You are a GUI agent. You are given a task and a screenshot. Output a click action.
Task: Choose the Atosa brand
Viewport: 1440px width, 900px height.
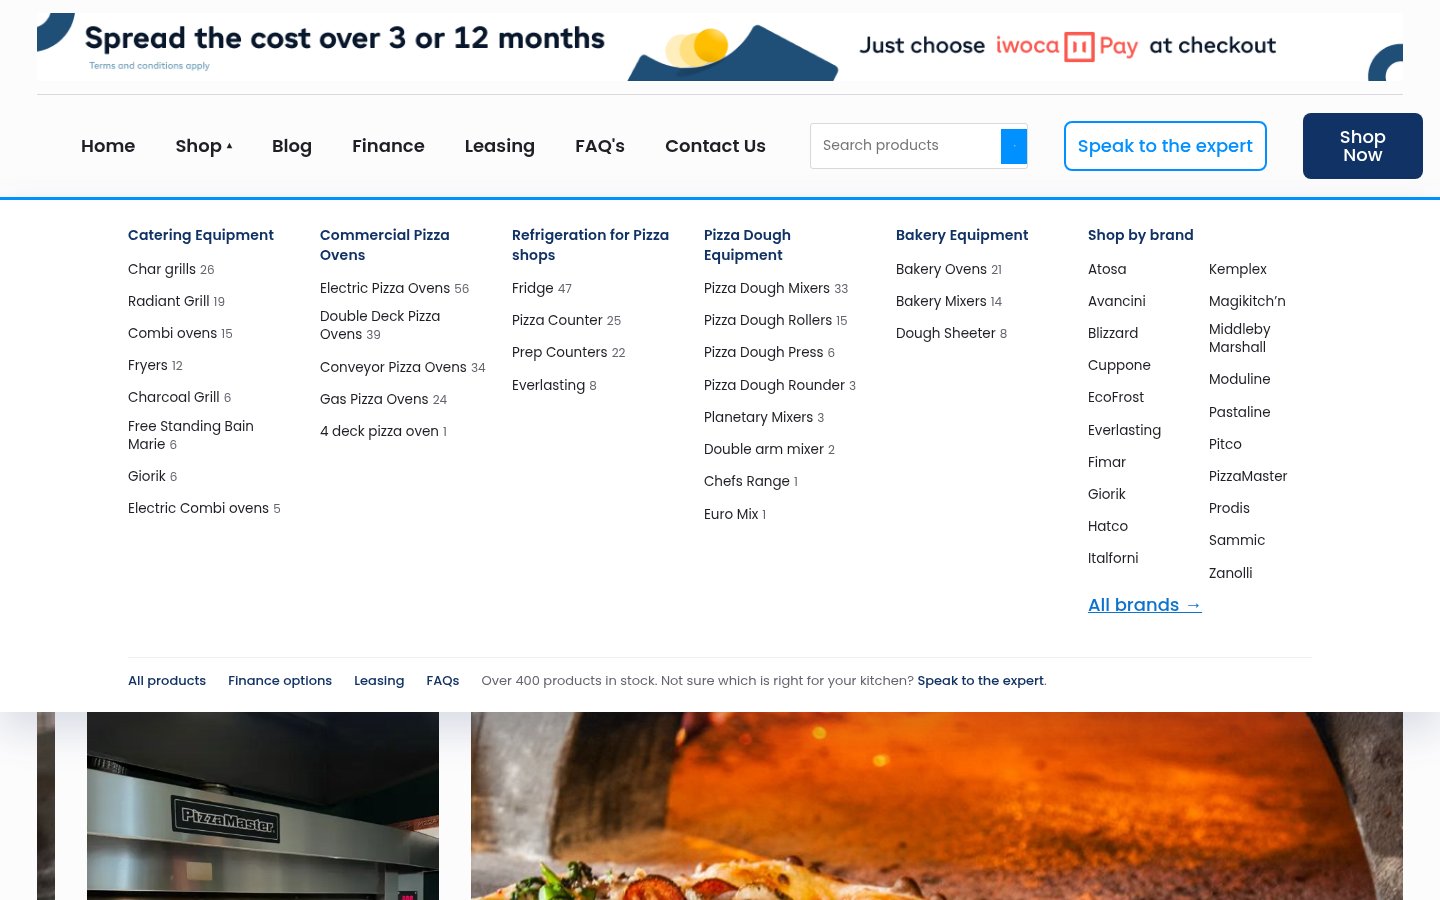(x=1107, y=269)
